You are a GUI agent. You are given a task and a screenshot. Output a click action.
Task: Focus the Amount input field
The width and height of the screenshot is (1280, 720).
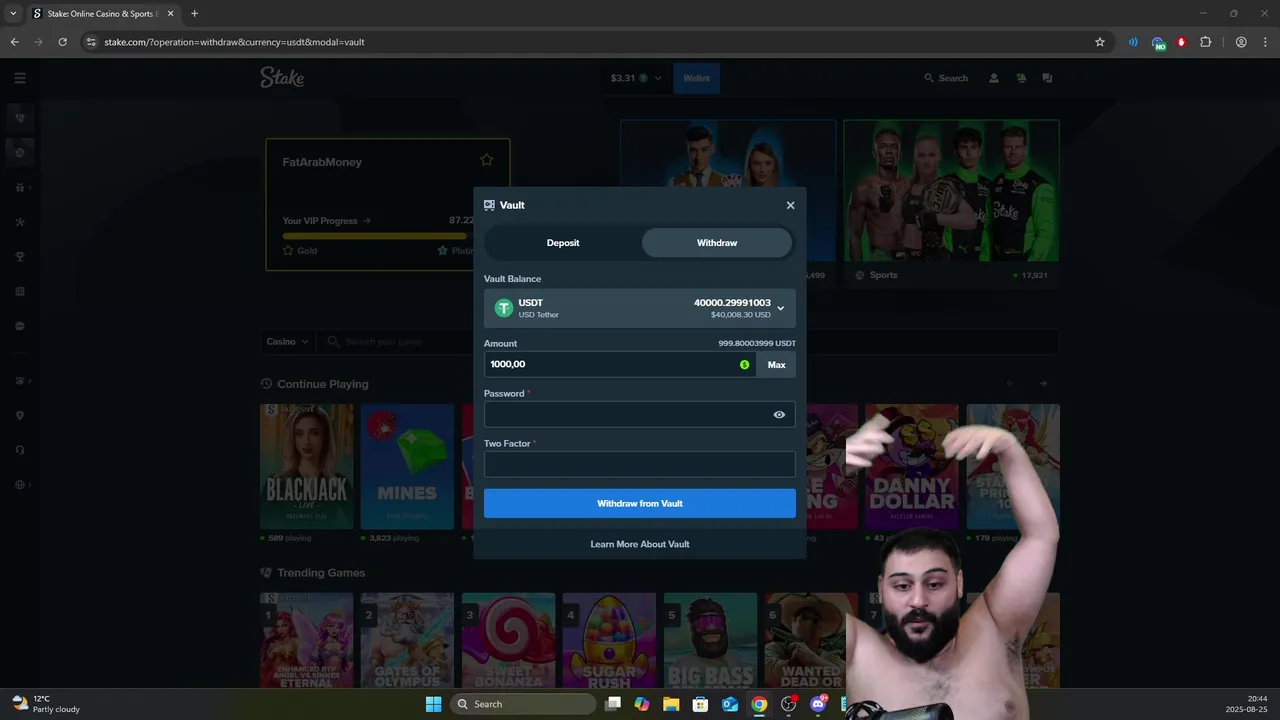[x=620, y=364]
